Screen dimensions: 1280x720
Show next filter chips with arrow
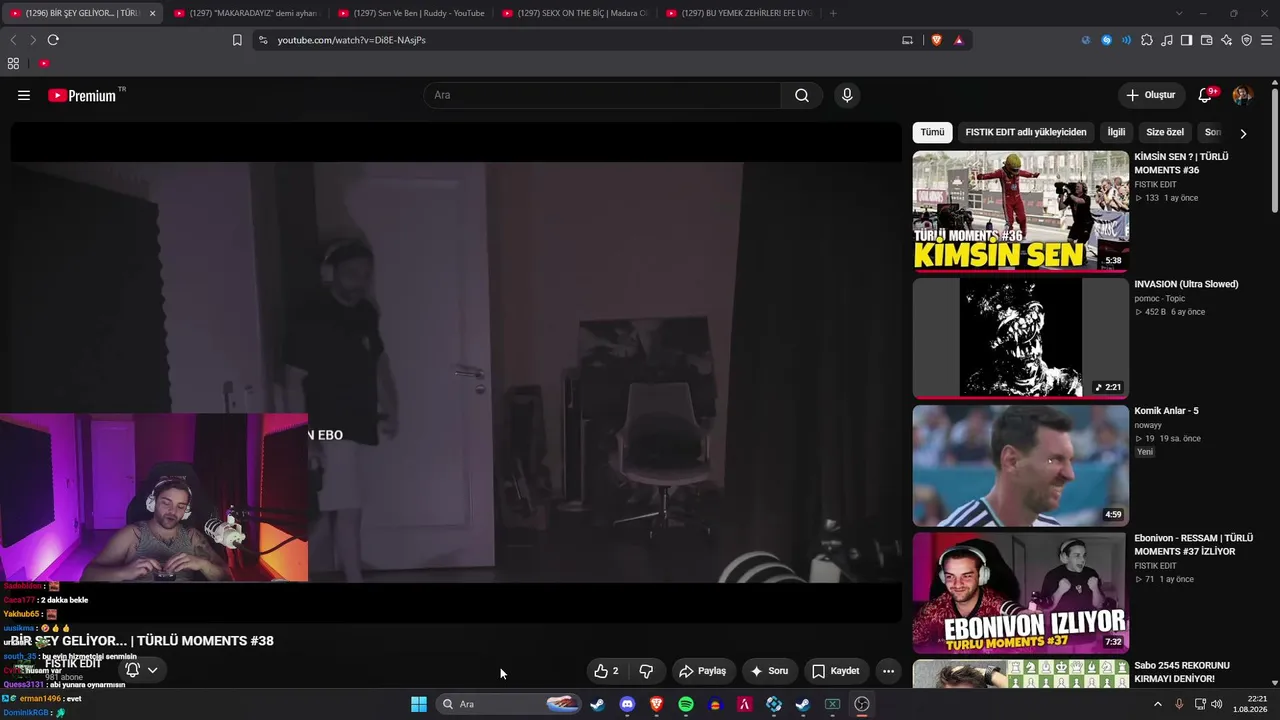pyautogui.click(x=1243, y=133)
